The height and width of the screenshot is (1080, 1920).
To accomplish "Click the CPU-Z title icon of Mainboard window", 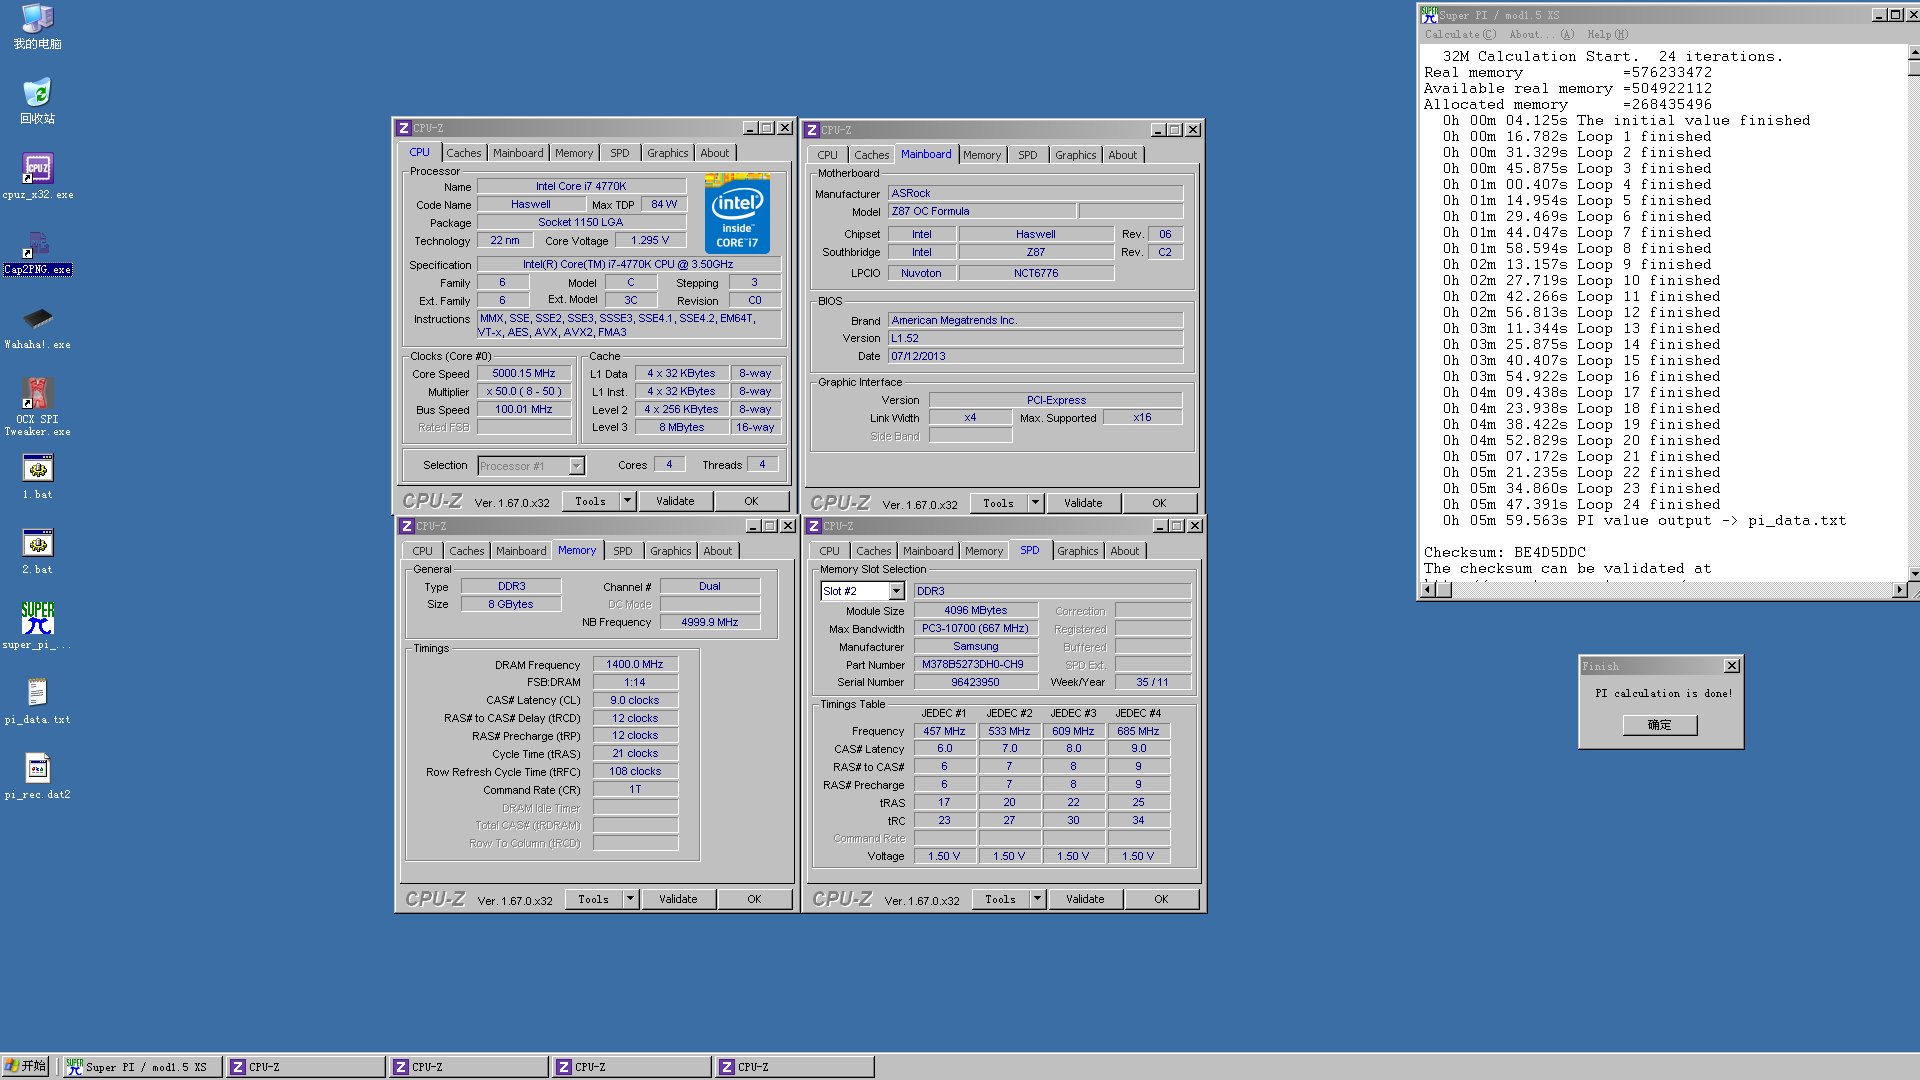I will (x=811, y=130).
